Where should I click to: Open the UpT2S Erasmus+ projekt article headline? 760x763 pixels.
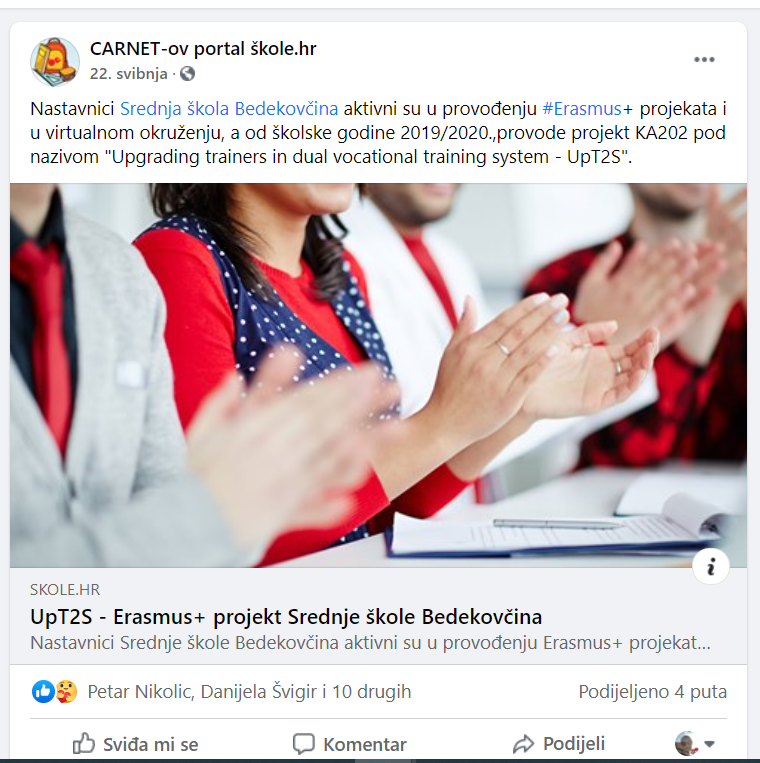pos(286,617)
